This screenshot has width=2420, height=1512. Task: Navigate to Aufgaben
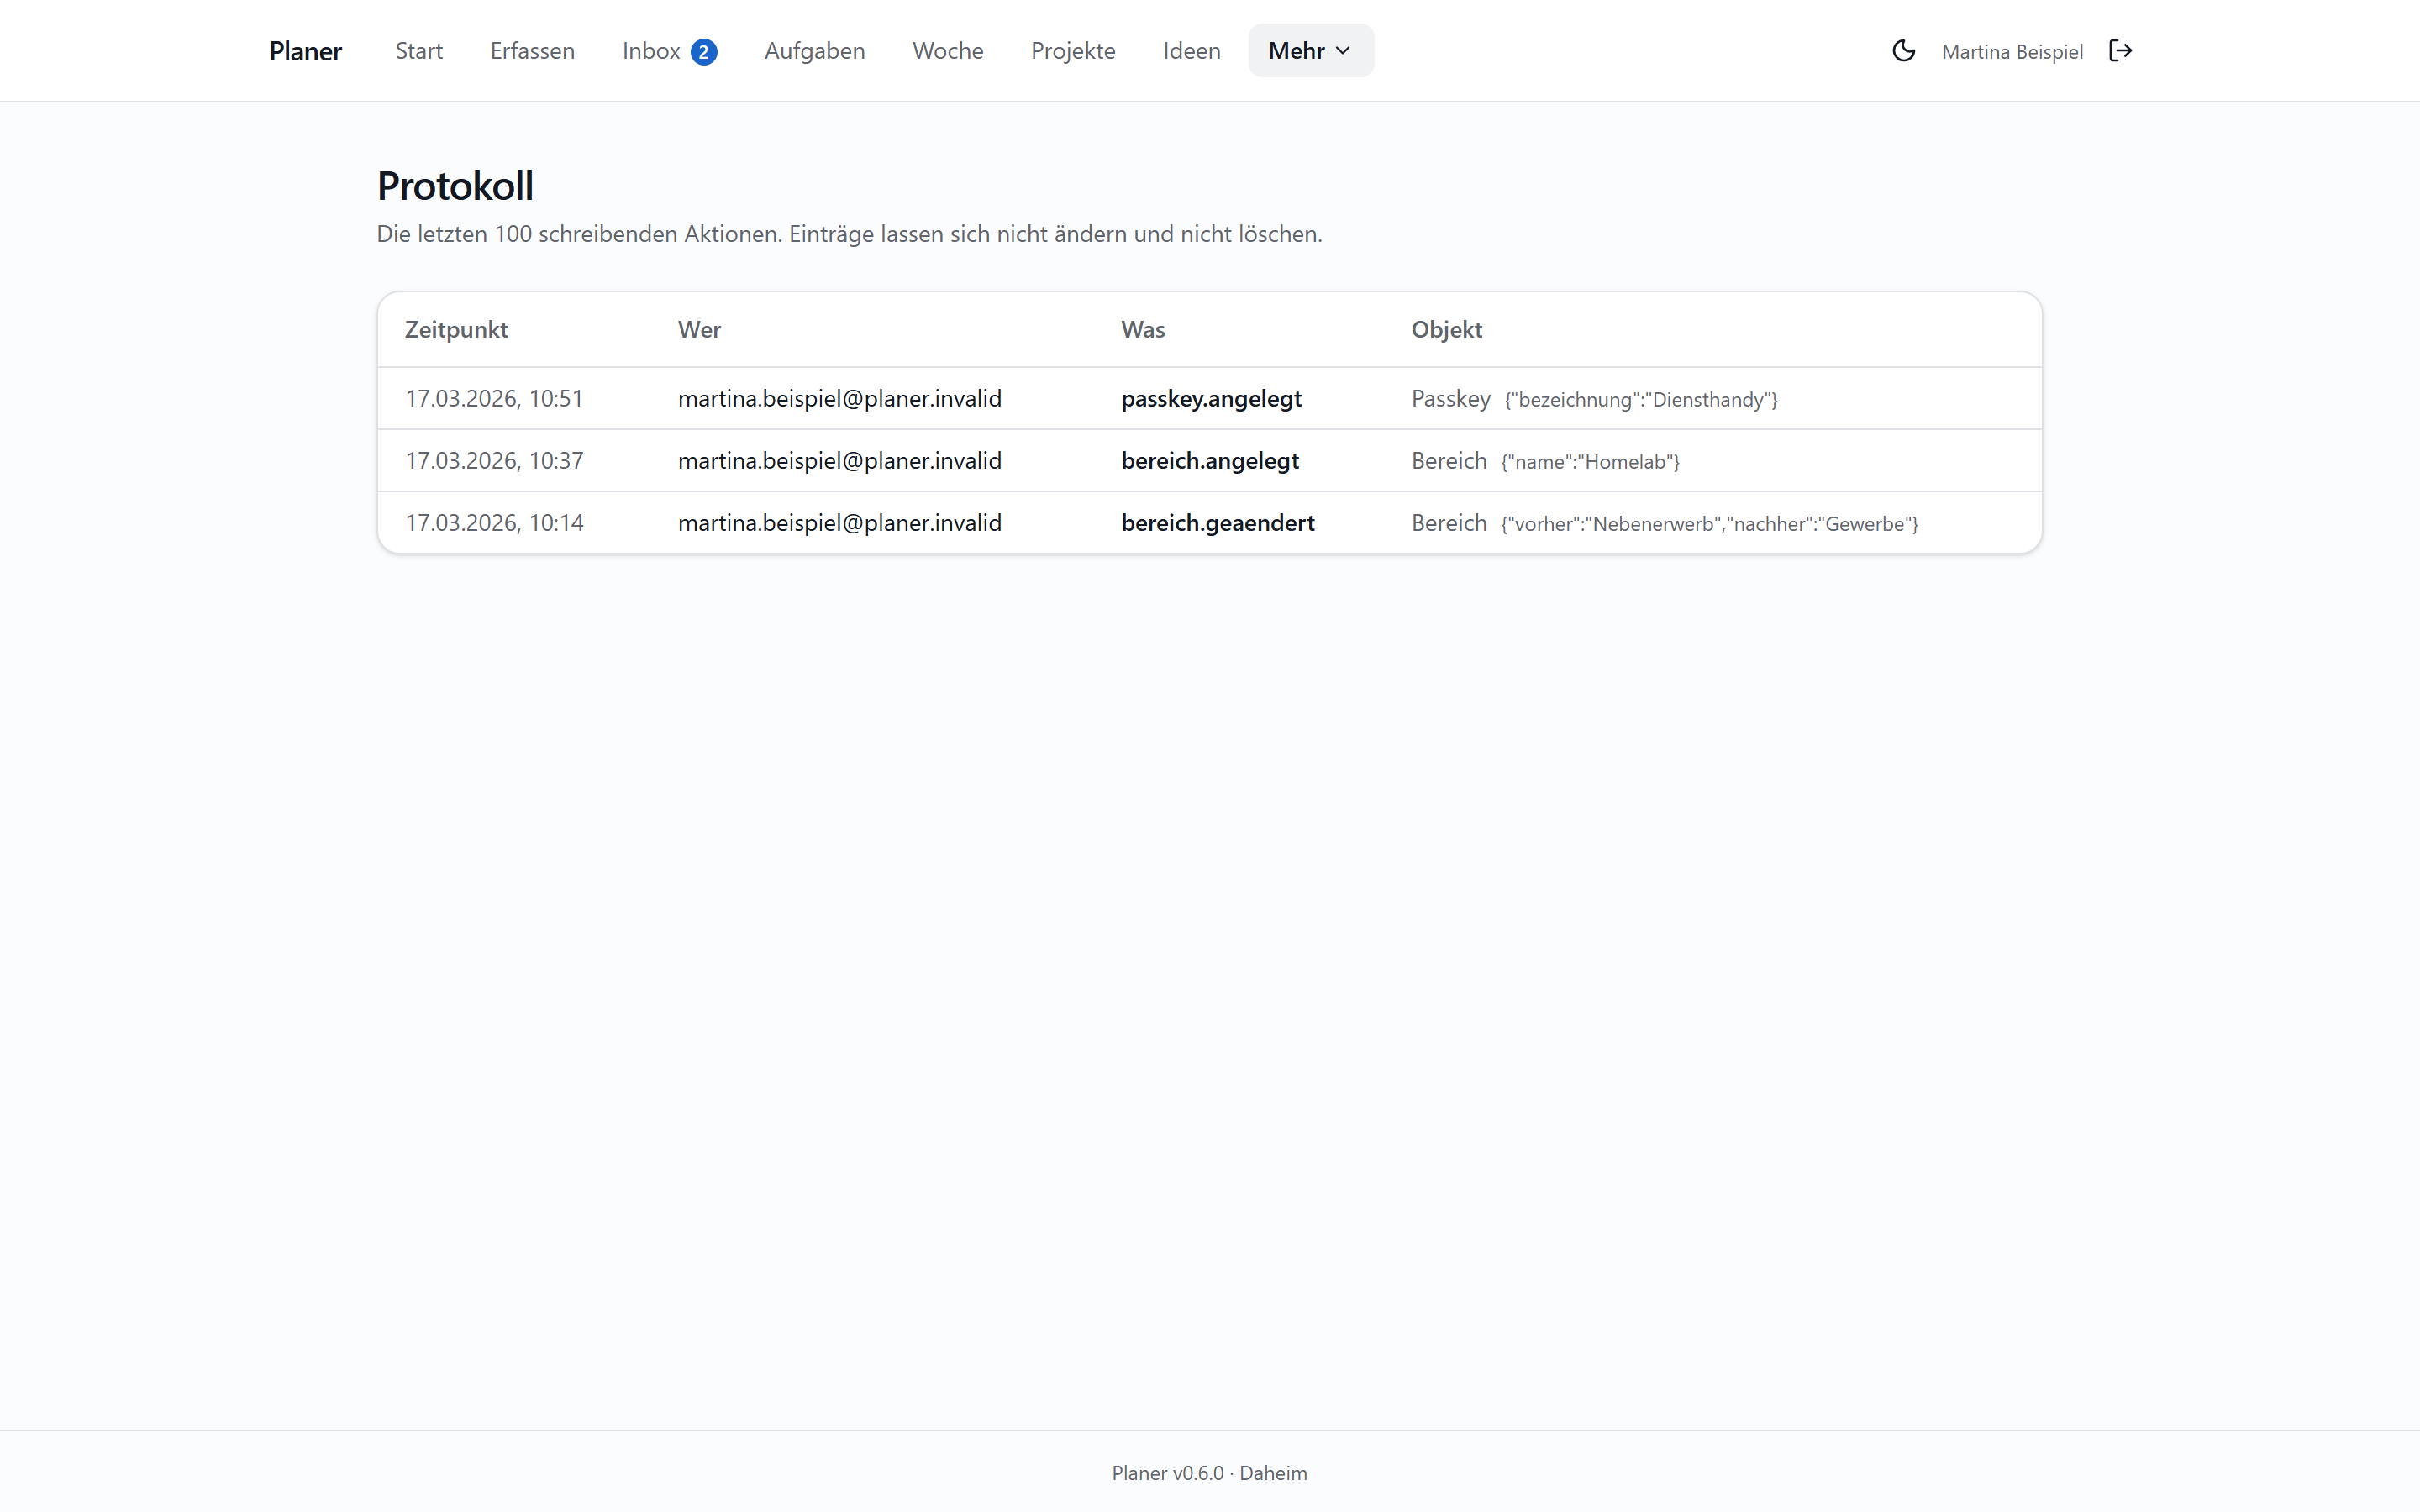click(x=814, y=51)
